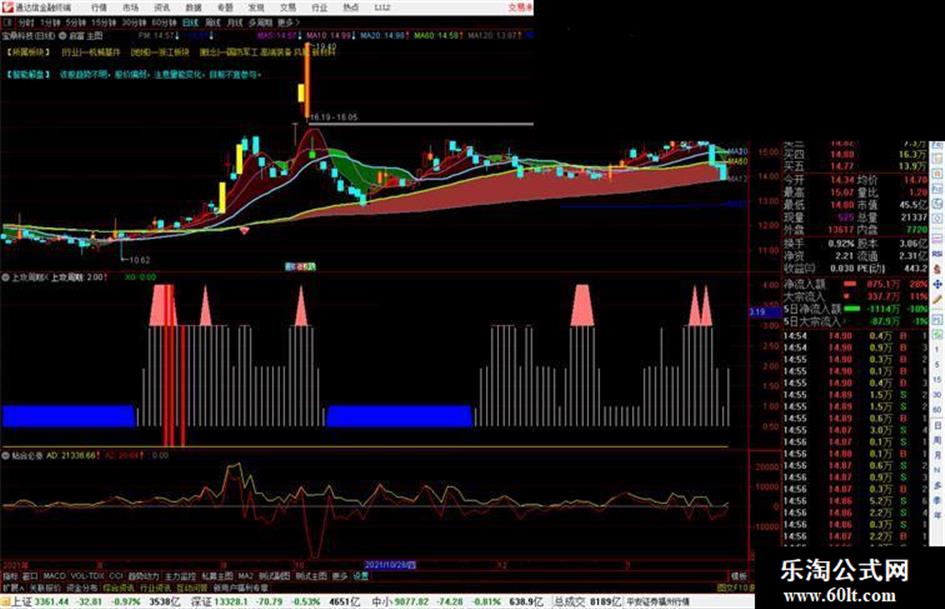Select the 年 period shortcut in right sidebar
This screenshot has height=609, width=945.
[x=937, y=515]
